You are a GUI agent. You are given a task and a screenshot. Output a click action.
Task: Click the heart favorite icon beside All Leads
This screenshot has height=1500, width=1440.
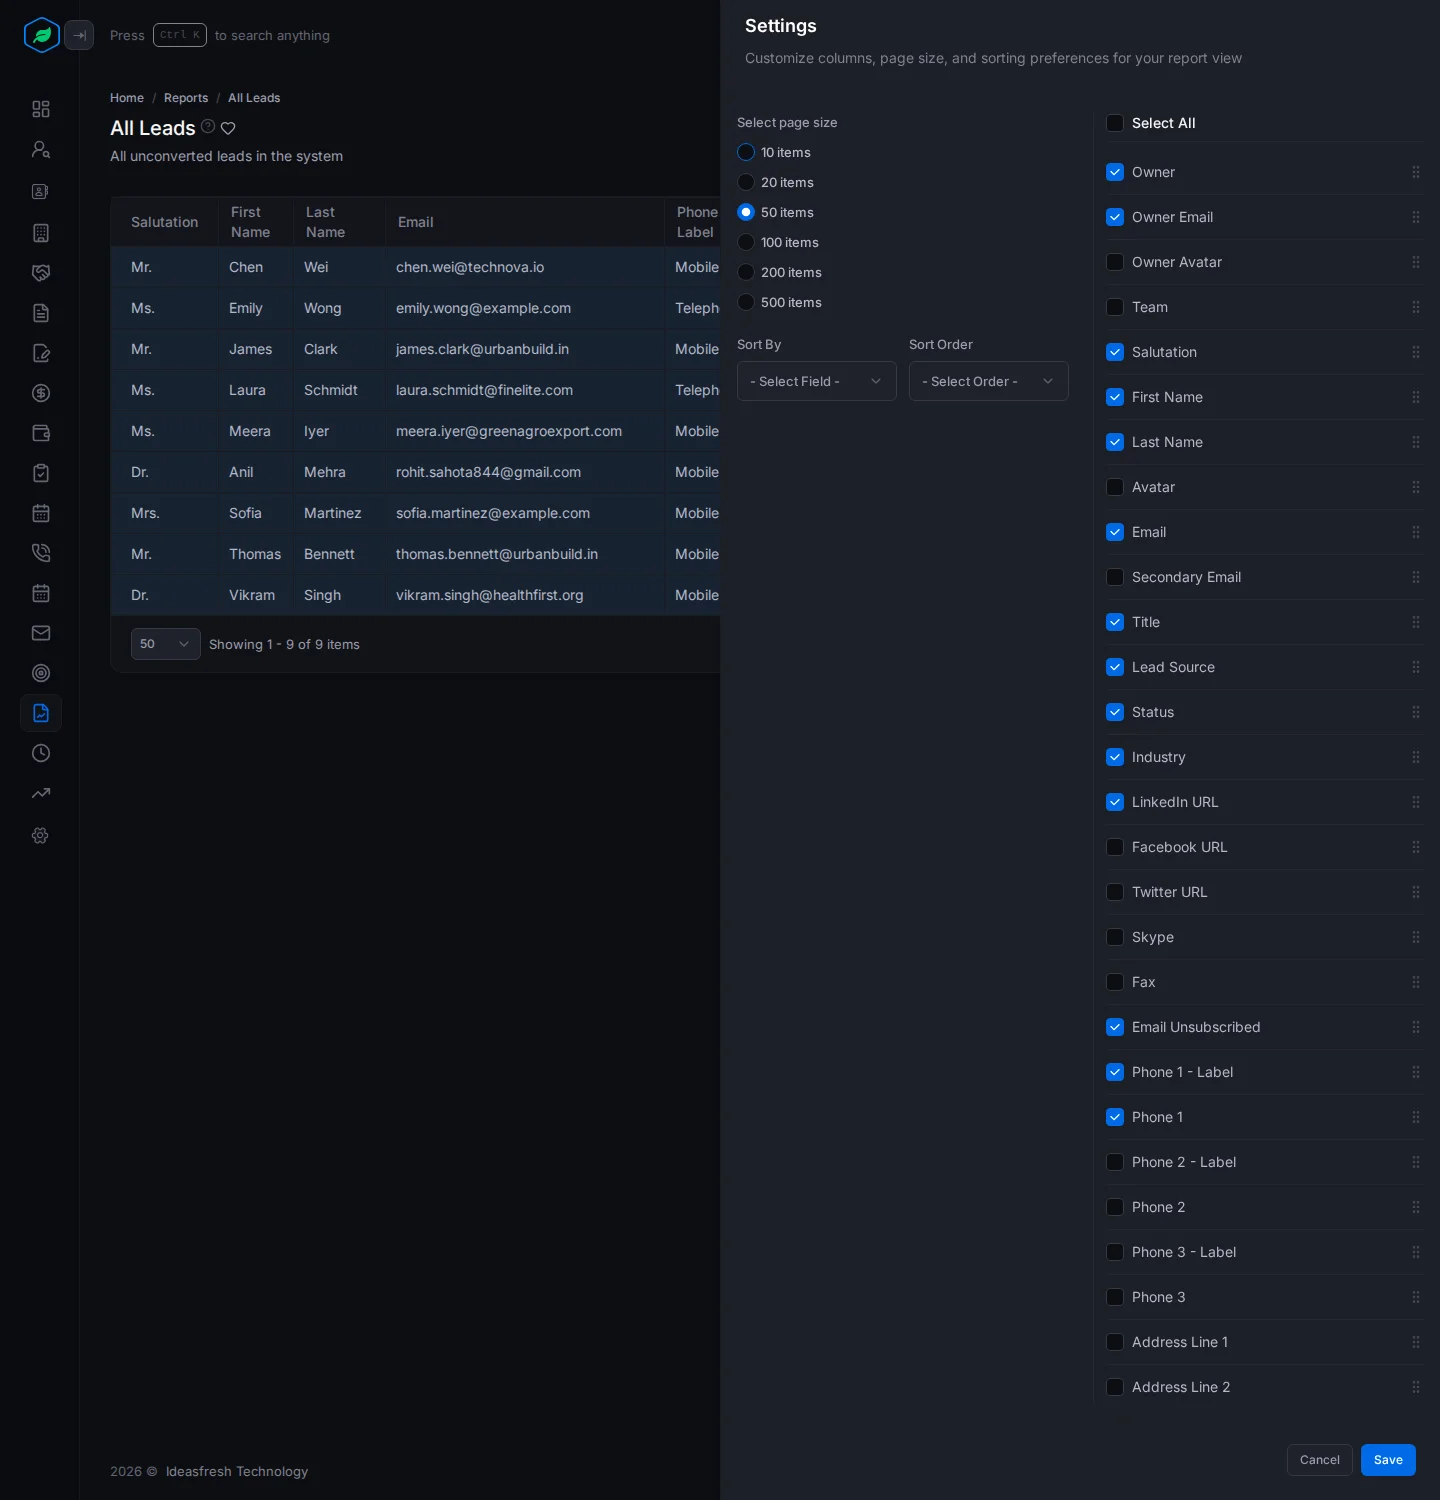[x=228, y=128]
